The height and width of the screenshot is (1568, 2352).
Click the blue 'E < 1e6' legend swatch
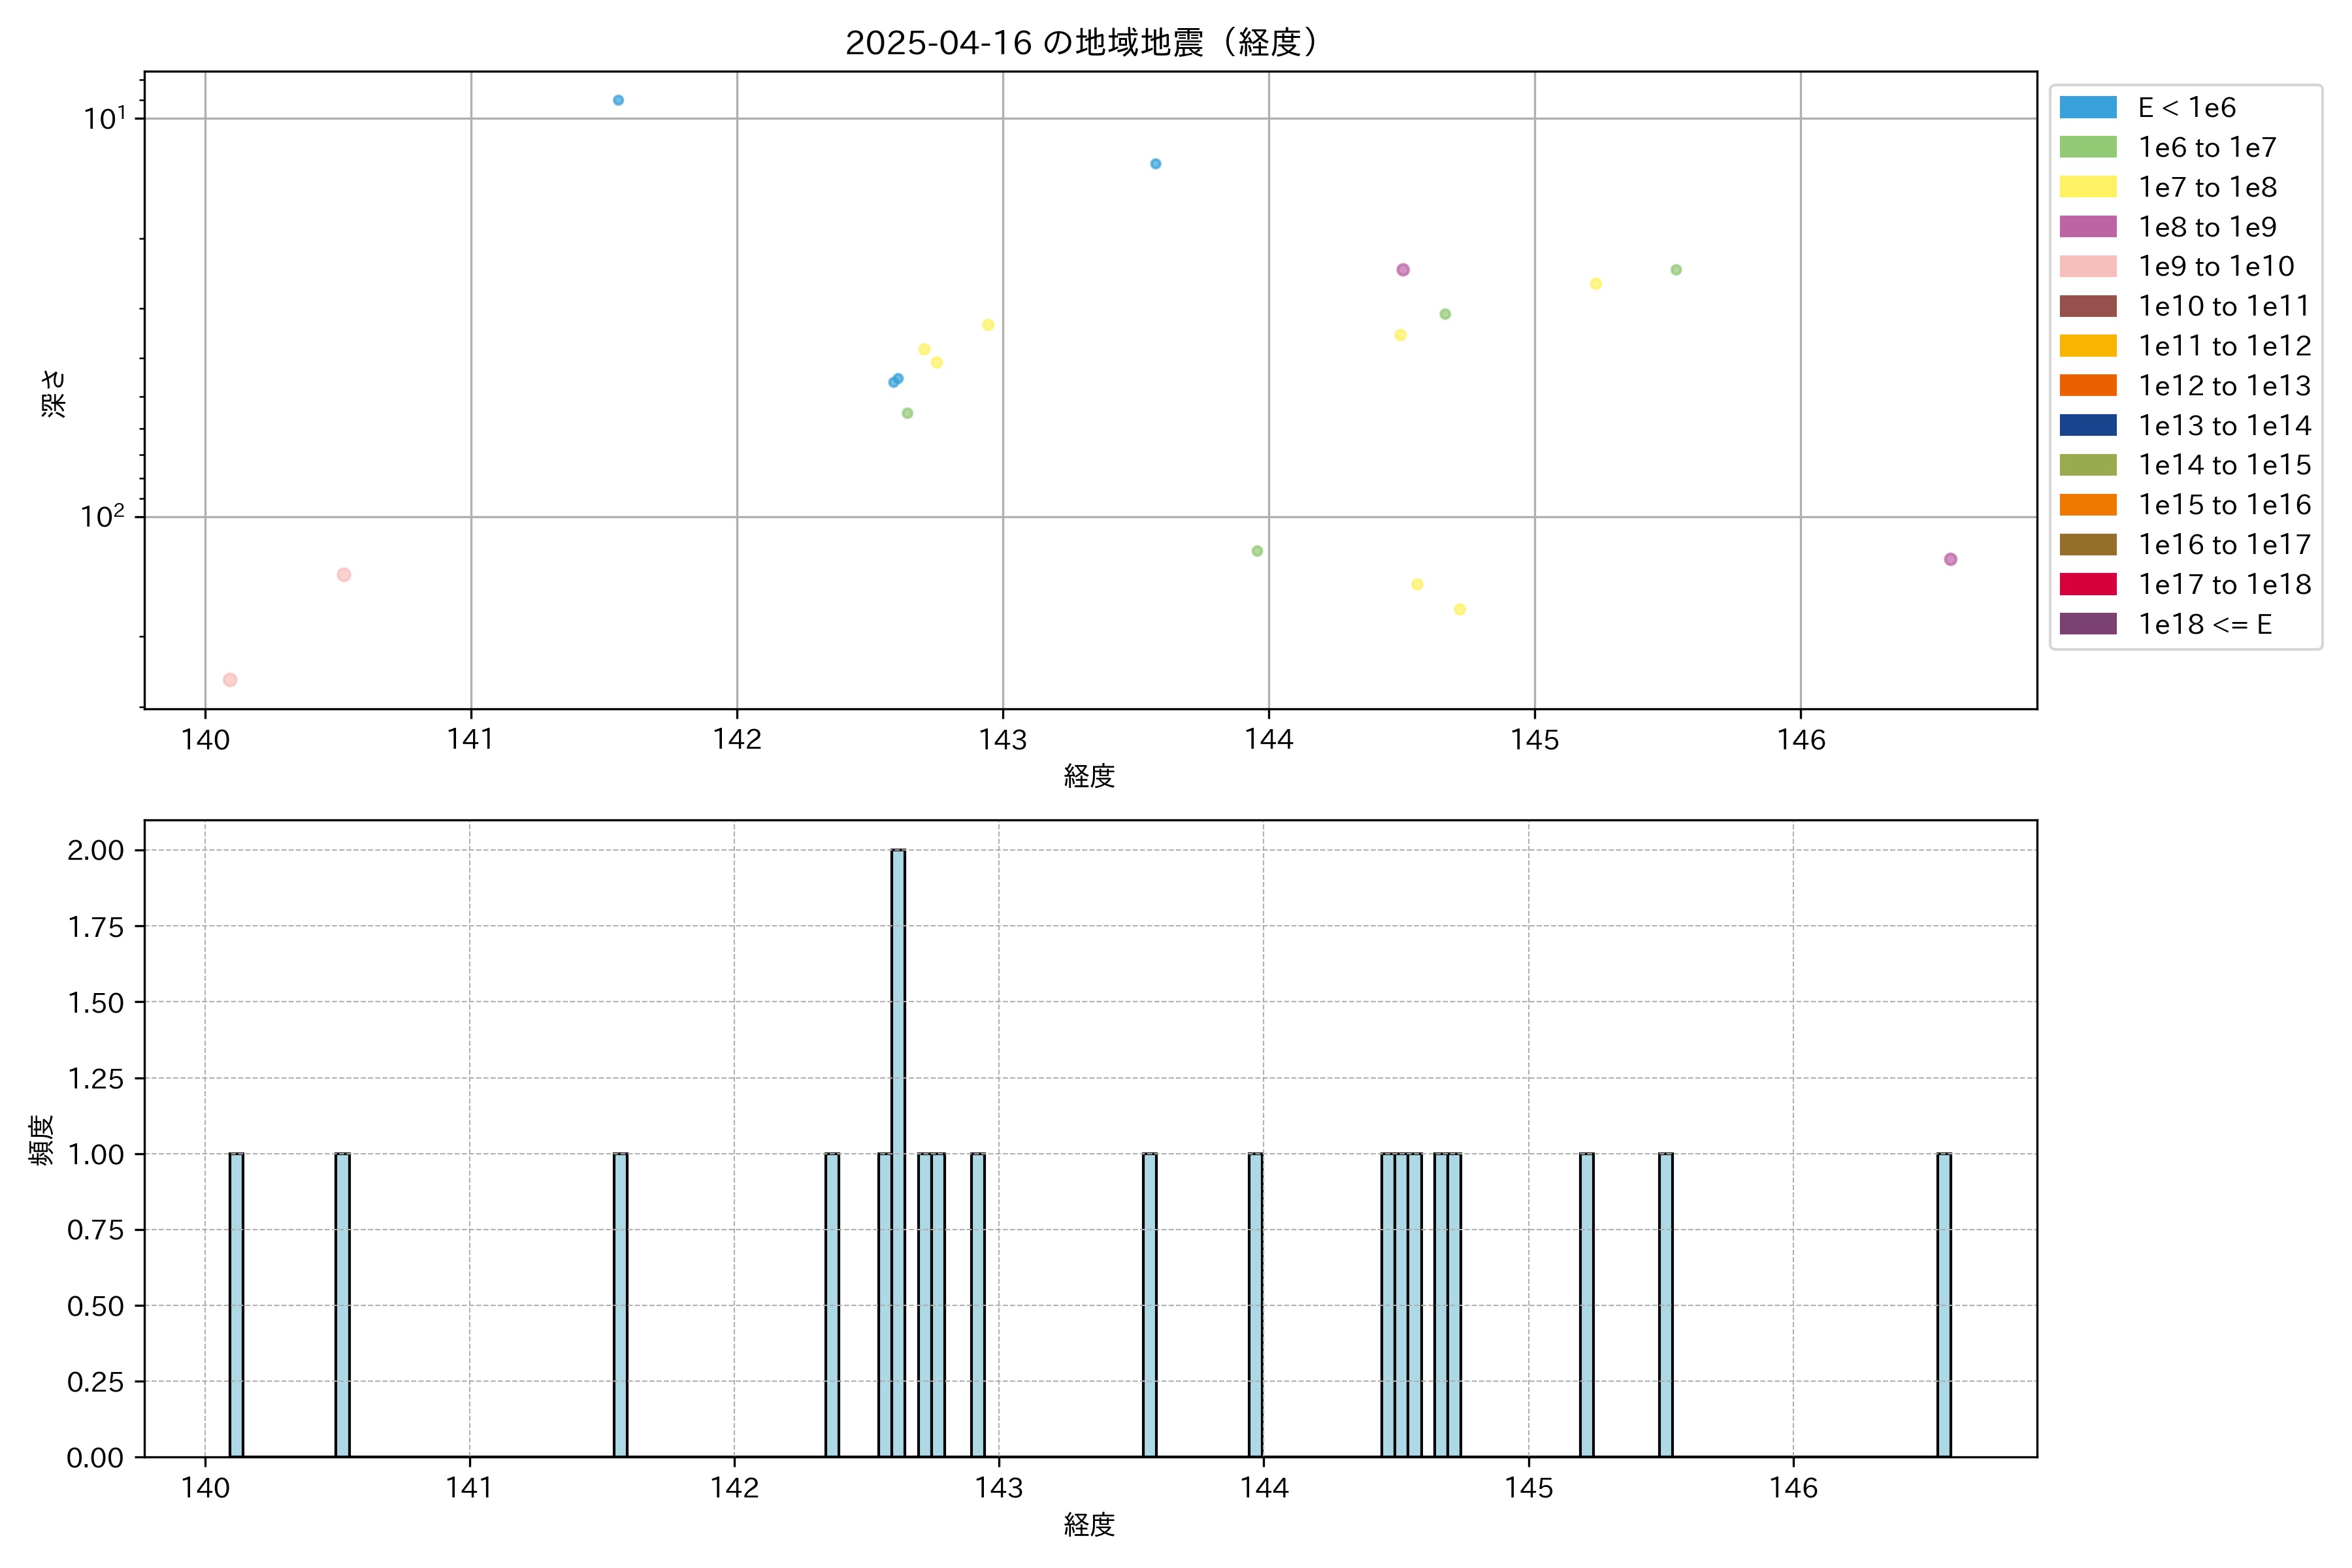(x=2087, y=107)
